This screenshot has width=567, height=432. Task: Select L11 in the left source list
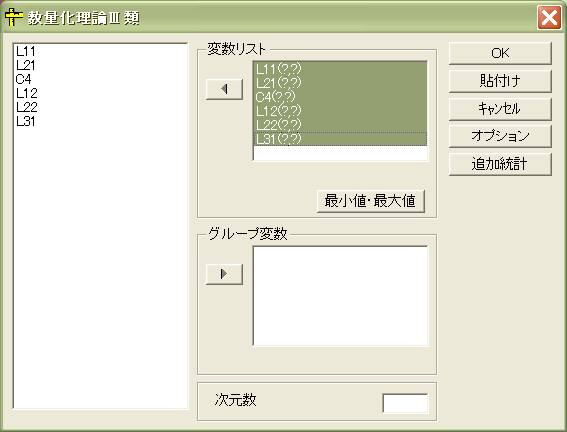[25, 51]
